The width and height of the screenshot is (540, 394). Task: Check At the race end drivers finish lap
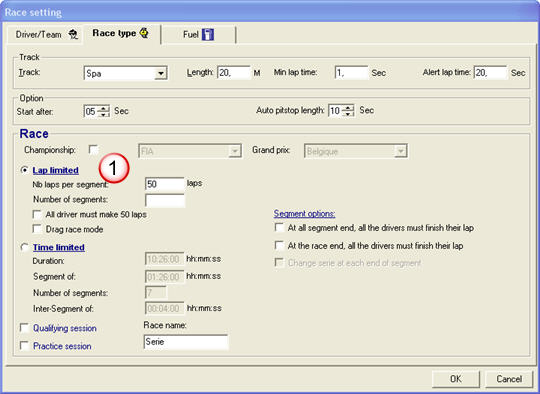coord(279,246)
